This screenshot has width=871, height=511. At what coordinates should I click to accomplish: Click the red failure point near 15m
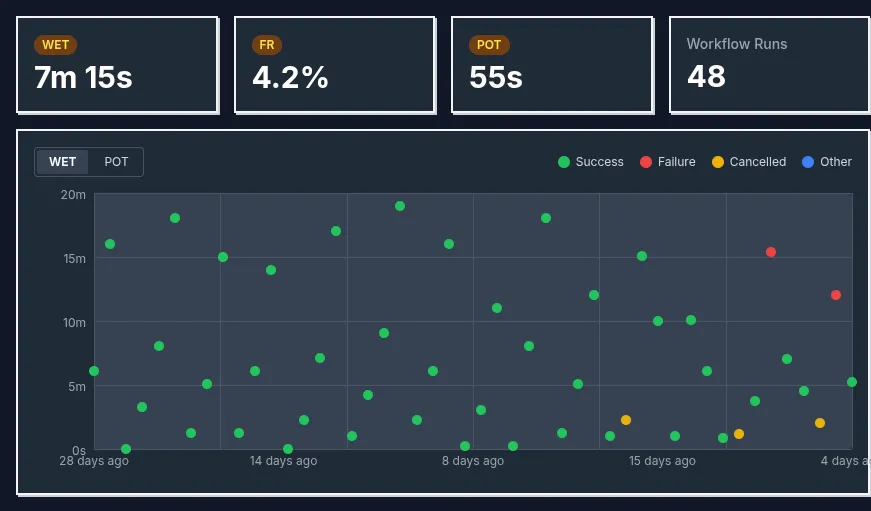771,252
